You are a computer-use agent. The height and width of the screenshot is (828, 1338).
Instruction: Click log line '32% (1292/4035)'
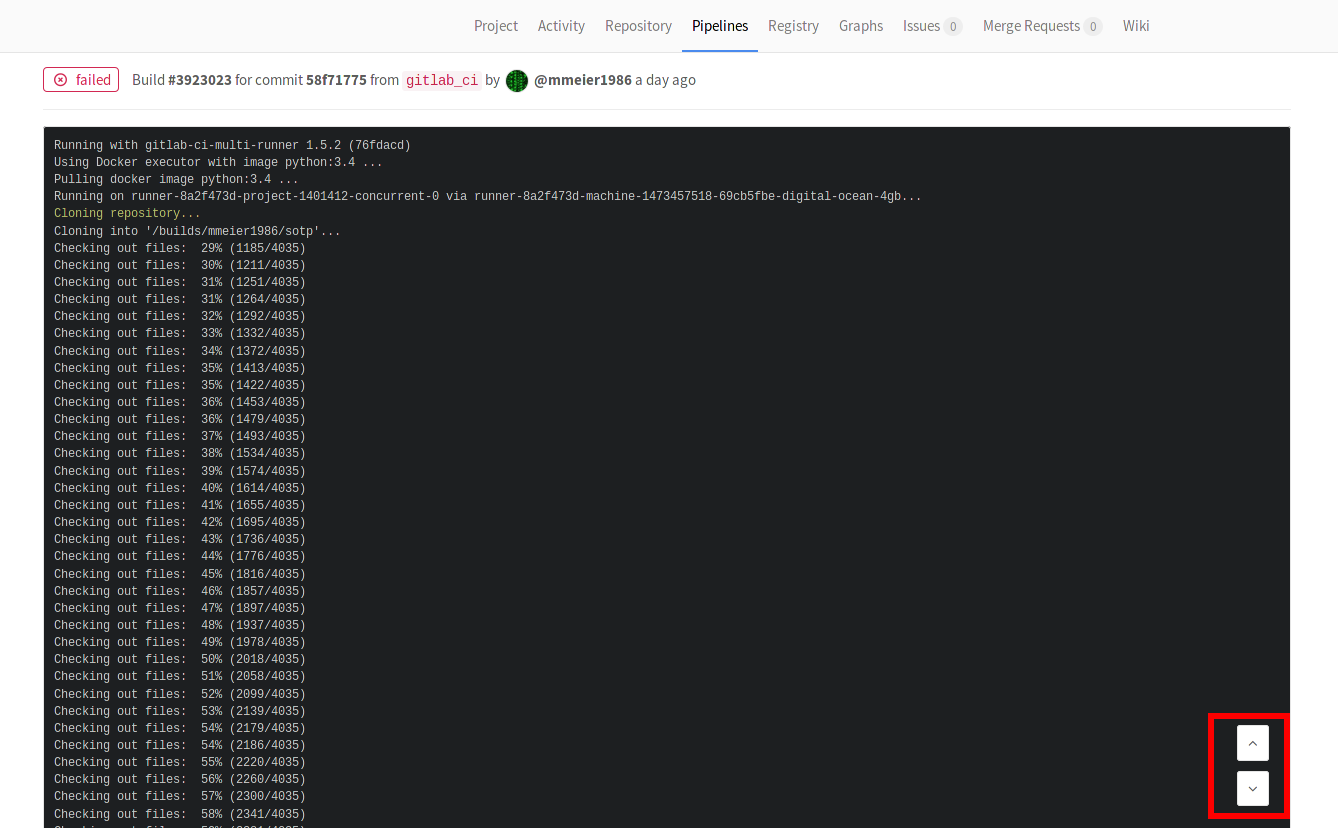coord(180,316)
